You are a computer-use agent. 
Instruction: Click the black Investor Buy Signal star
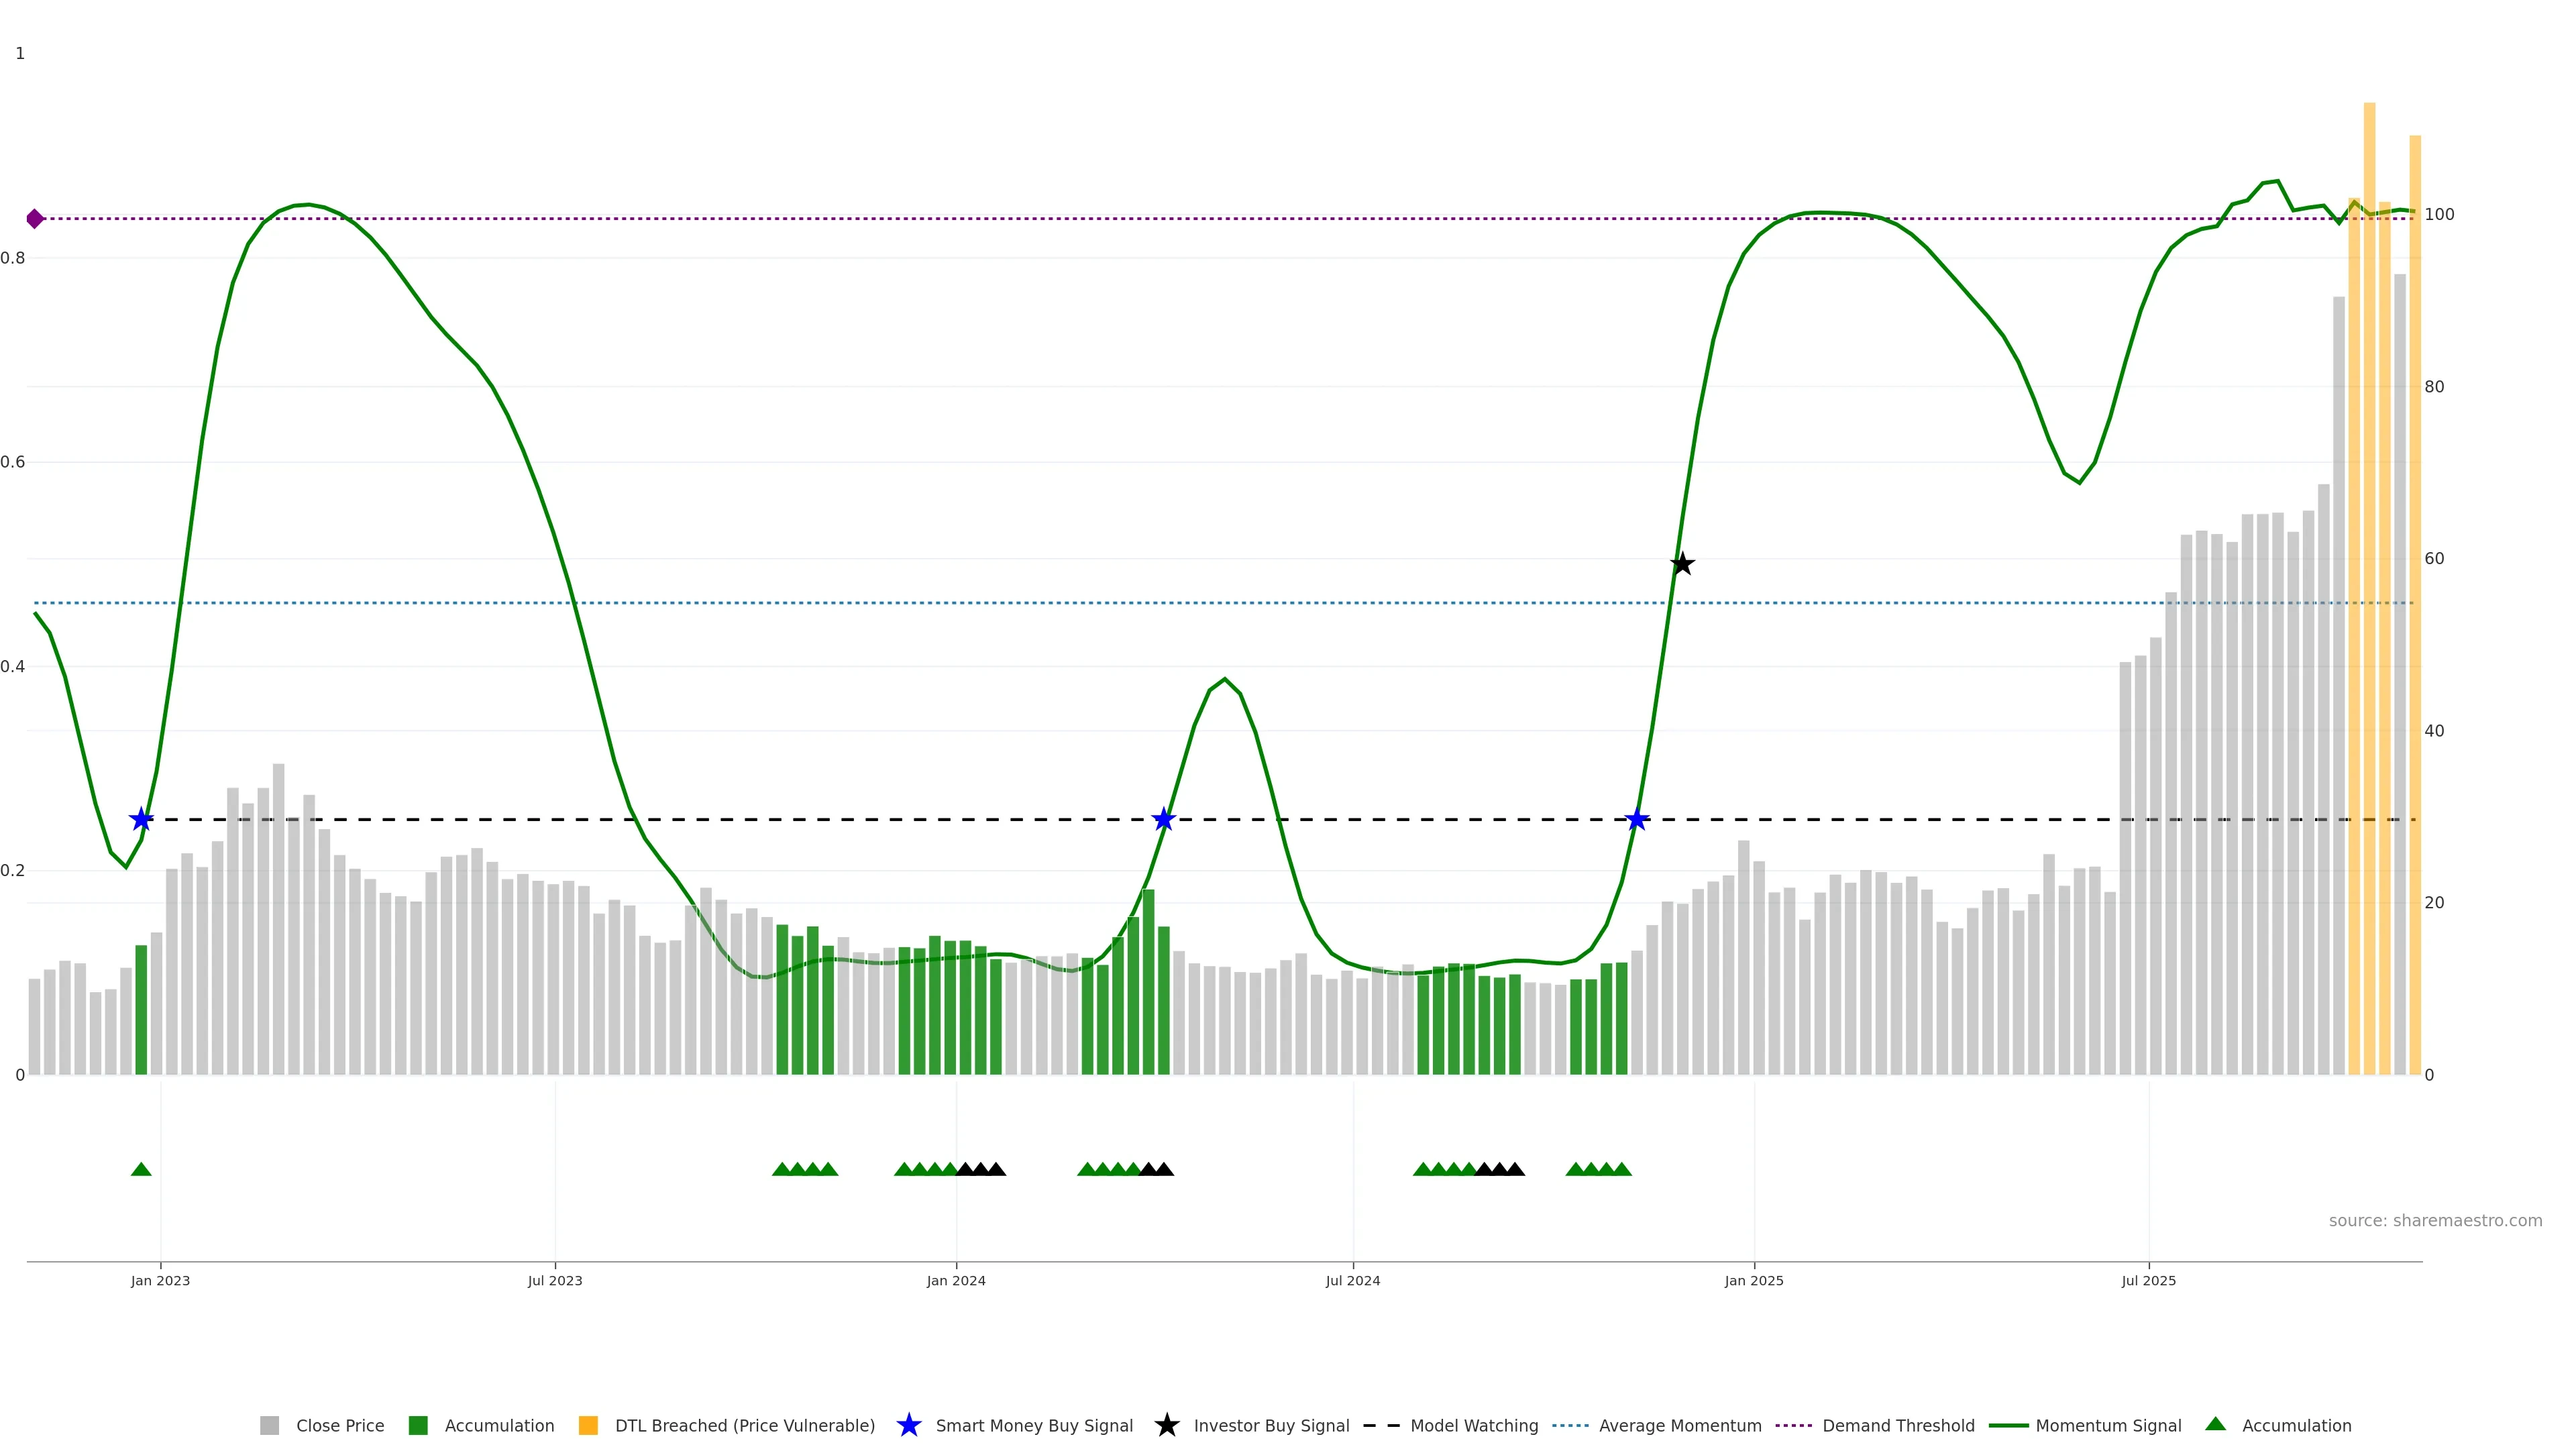coord(1682,564)
